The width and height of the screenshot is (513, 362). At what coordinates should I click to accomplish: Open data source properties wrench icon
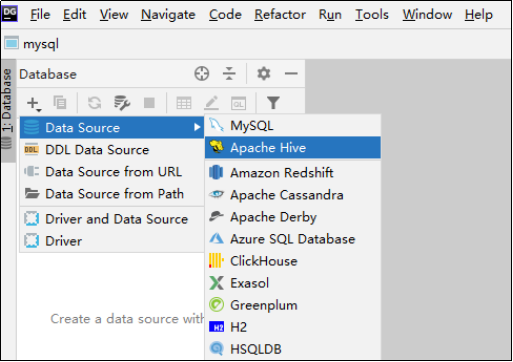[122, 103]
